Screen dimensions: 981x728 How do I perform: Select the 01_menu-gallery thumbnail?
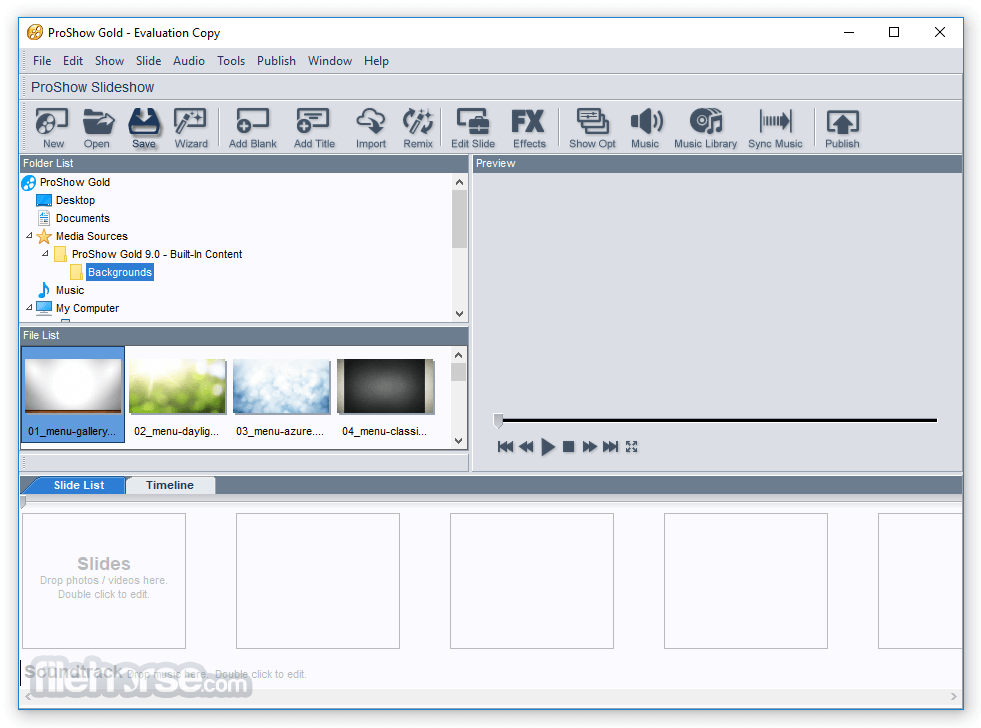tap(73, 395)
